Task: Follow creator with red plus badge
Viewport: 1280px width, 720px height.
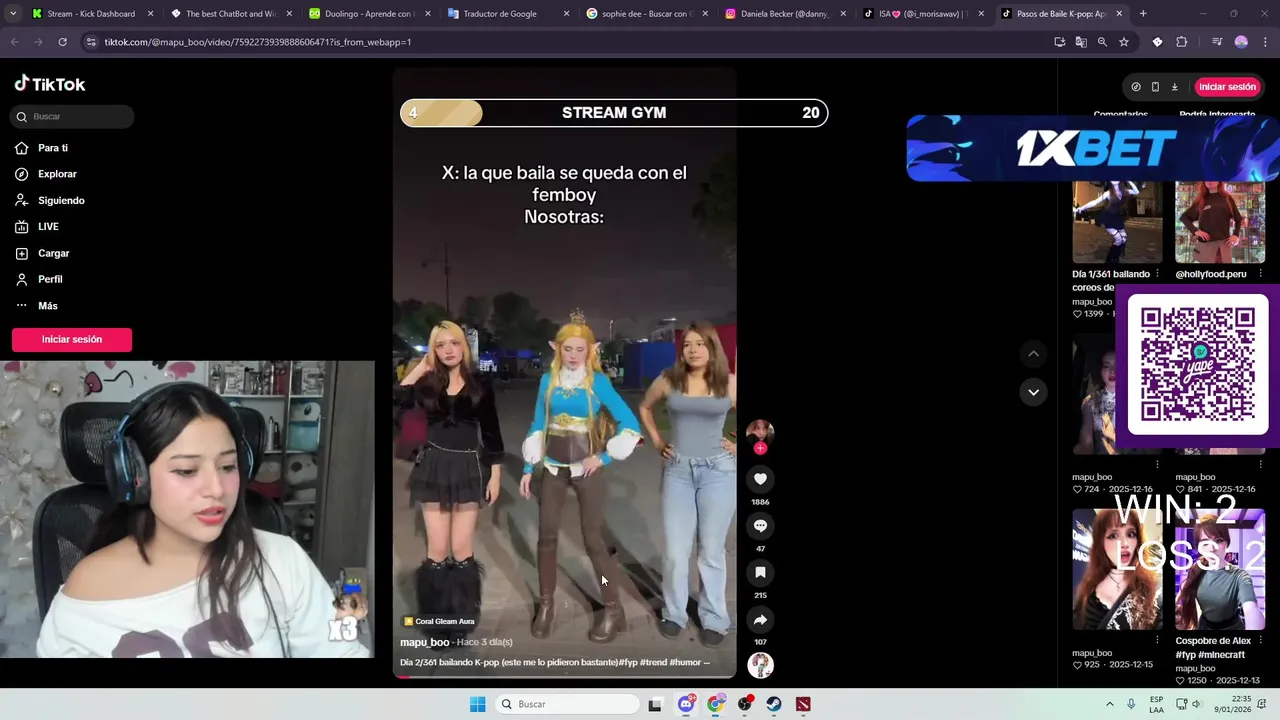Action: 760,449
